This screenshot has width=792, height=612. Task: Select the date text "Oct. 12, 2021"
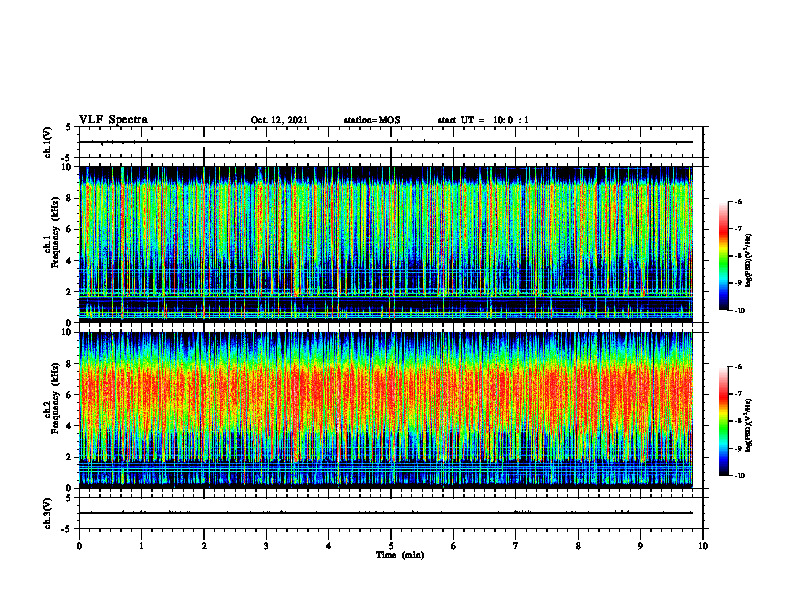(279, 120)
